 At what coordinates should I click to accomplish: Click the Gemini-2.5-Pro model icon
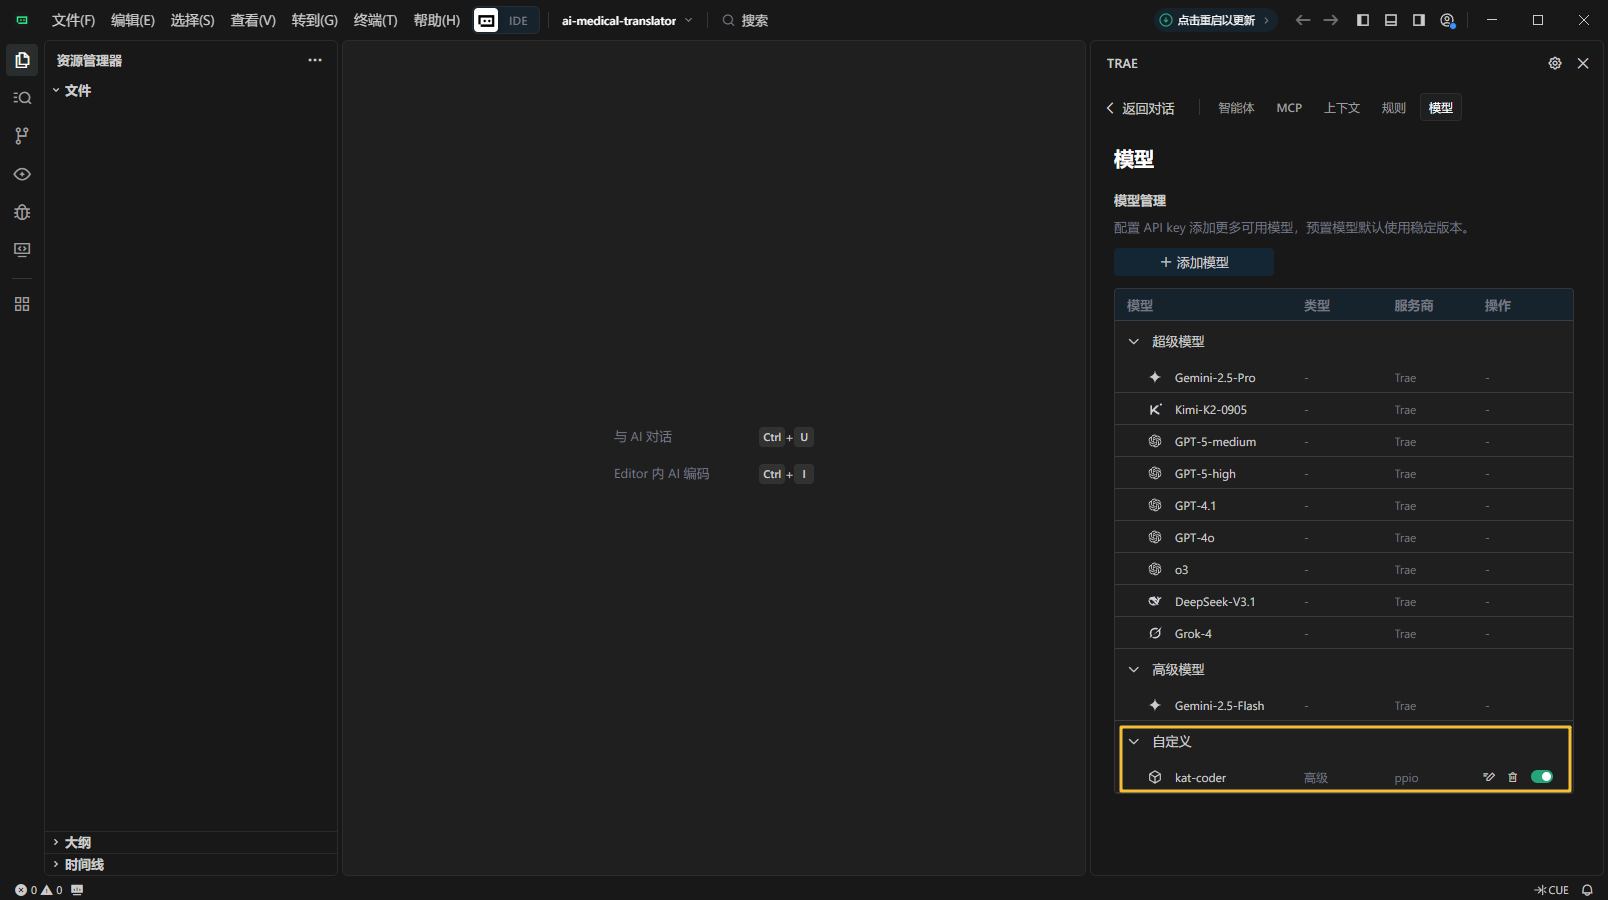click(1155, 377)
